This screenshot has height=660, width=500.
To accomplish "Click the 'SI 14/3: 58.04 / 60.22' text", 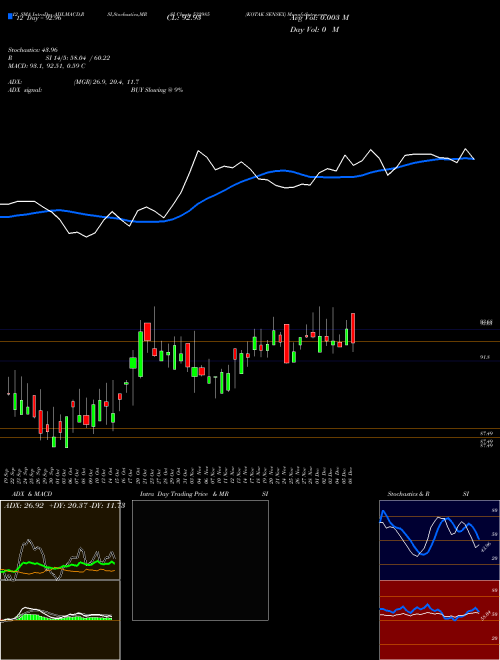I will tap(79, 58).
